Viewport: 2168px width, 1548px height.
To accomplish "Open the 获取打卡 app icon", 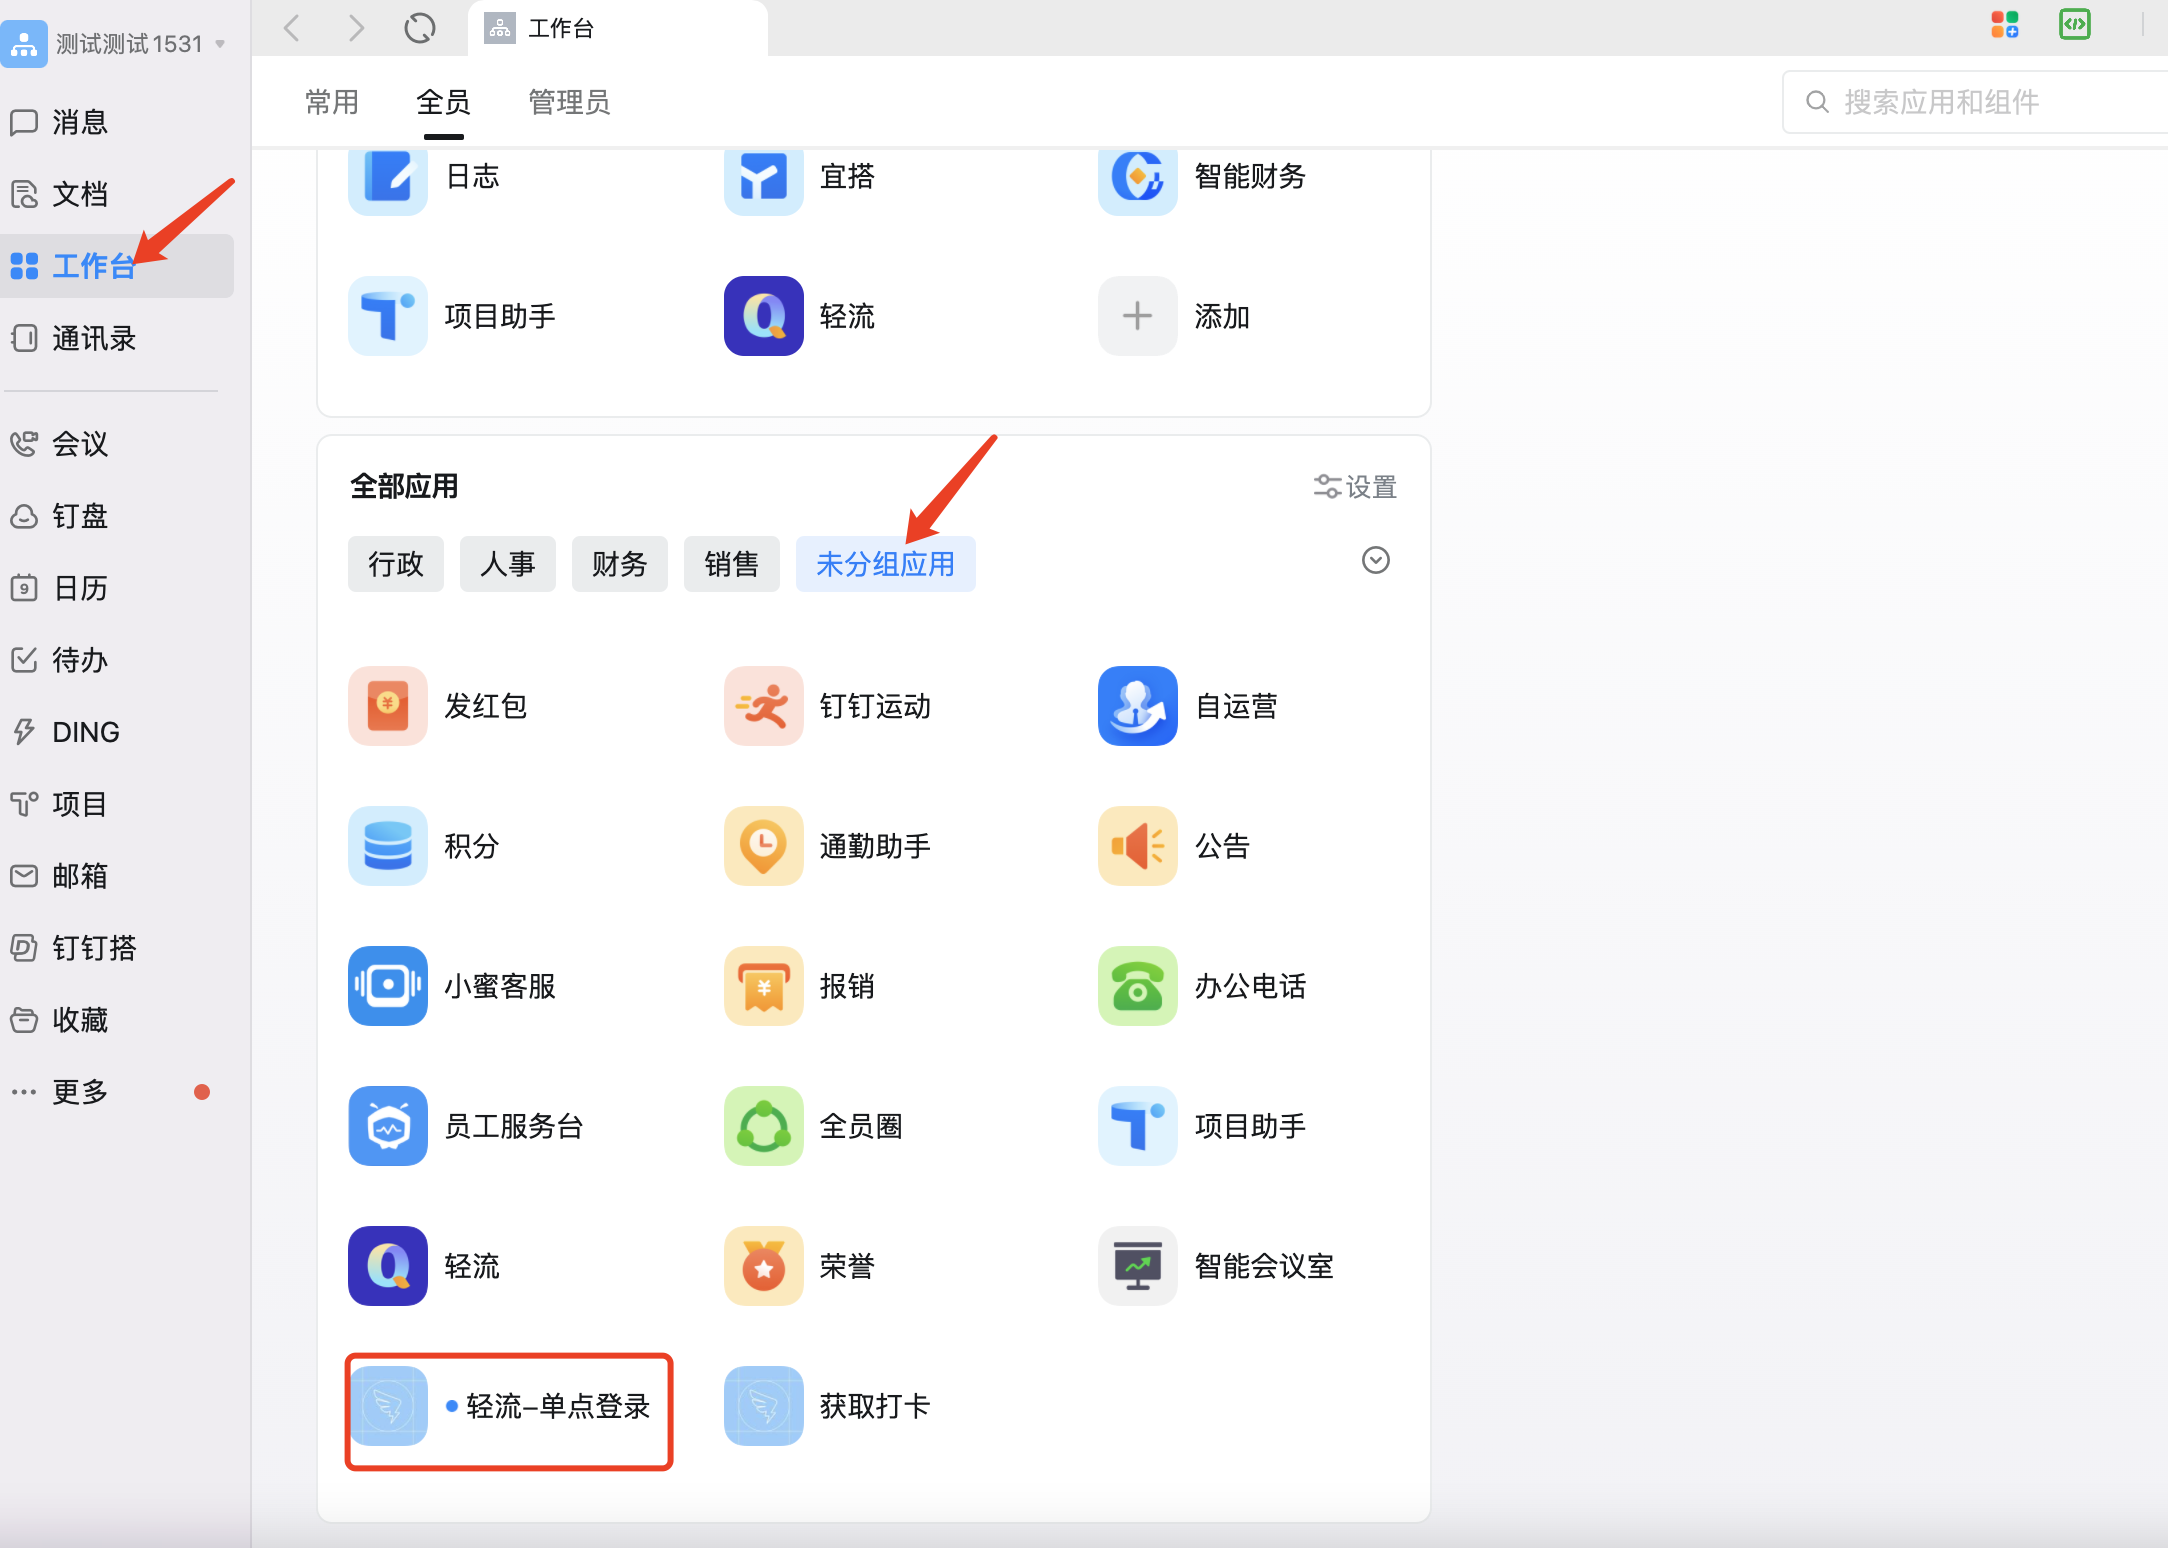I will click(764, 1406).
